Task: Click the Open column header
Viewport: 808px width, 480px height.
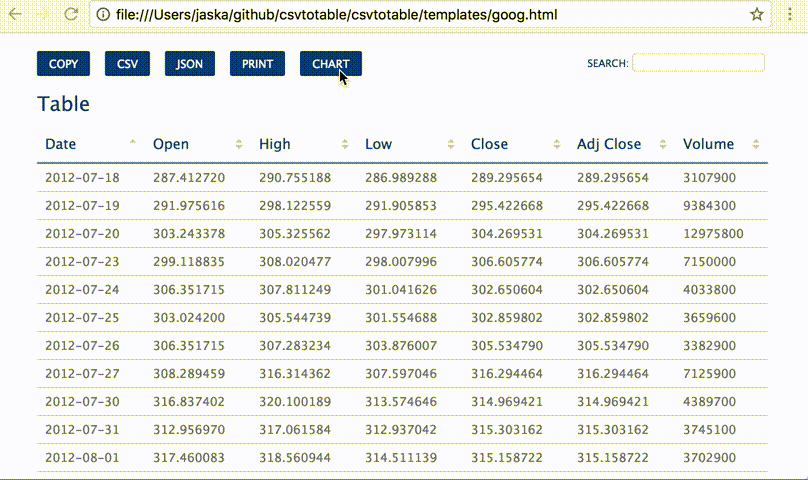Action: point(171,144)
